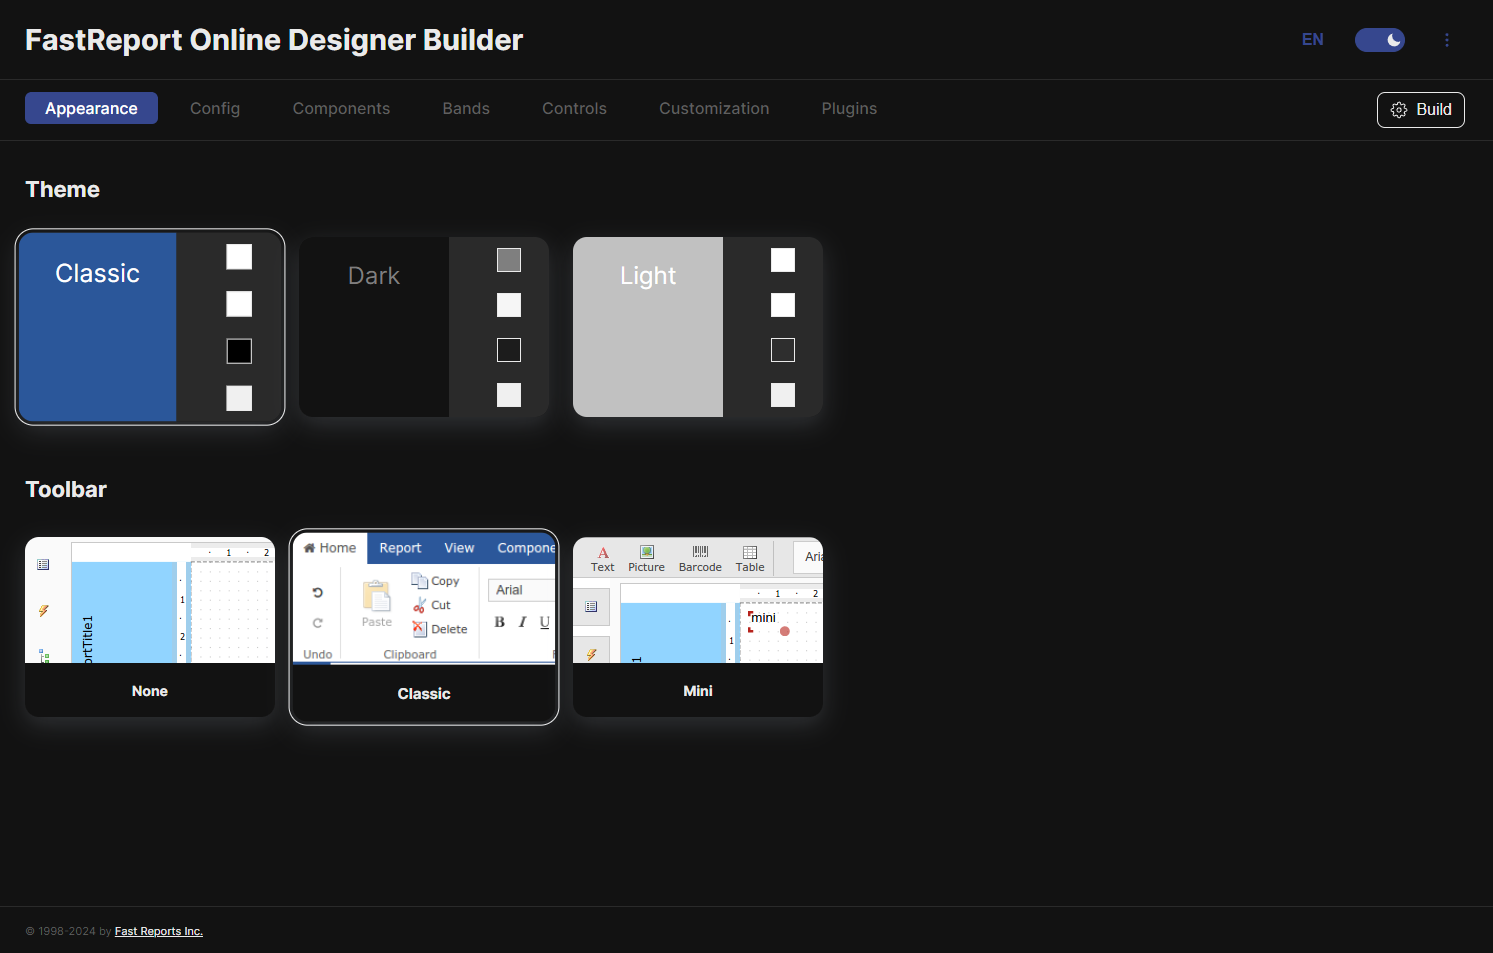Open the Components tab
The height and width of the screenshot is (953, 1493).
pyautogui.click(x=341, y=108)
